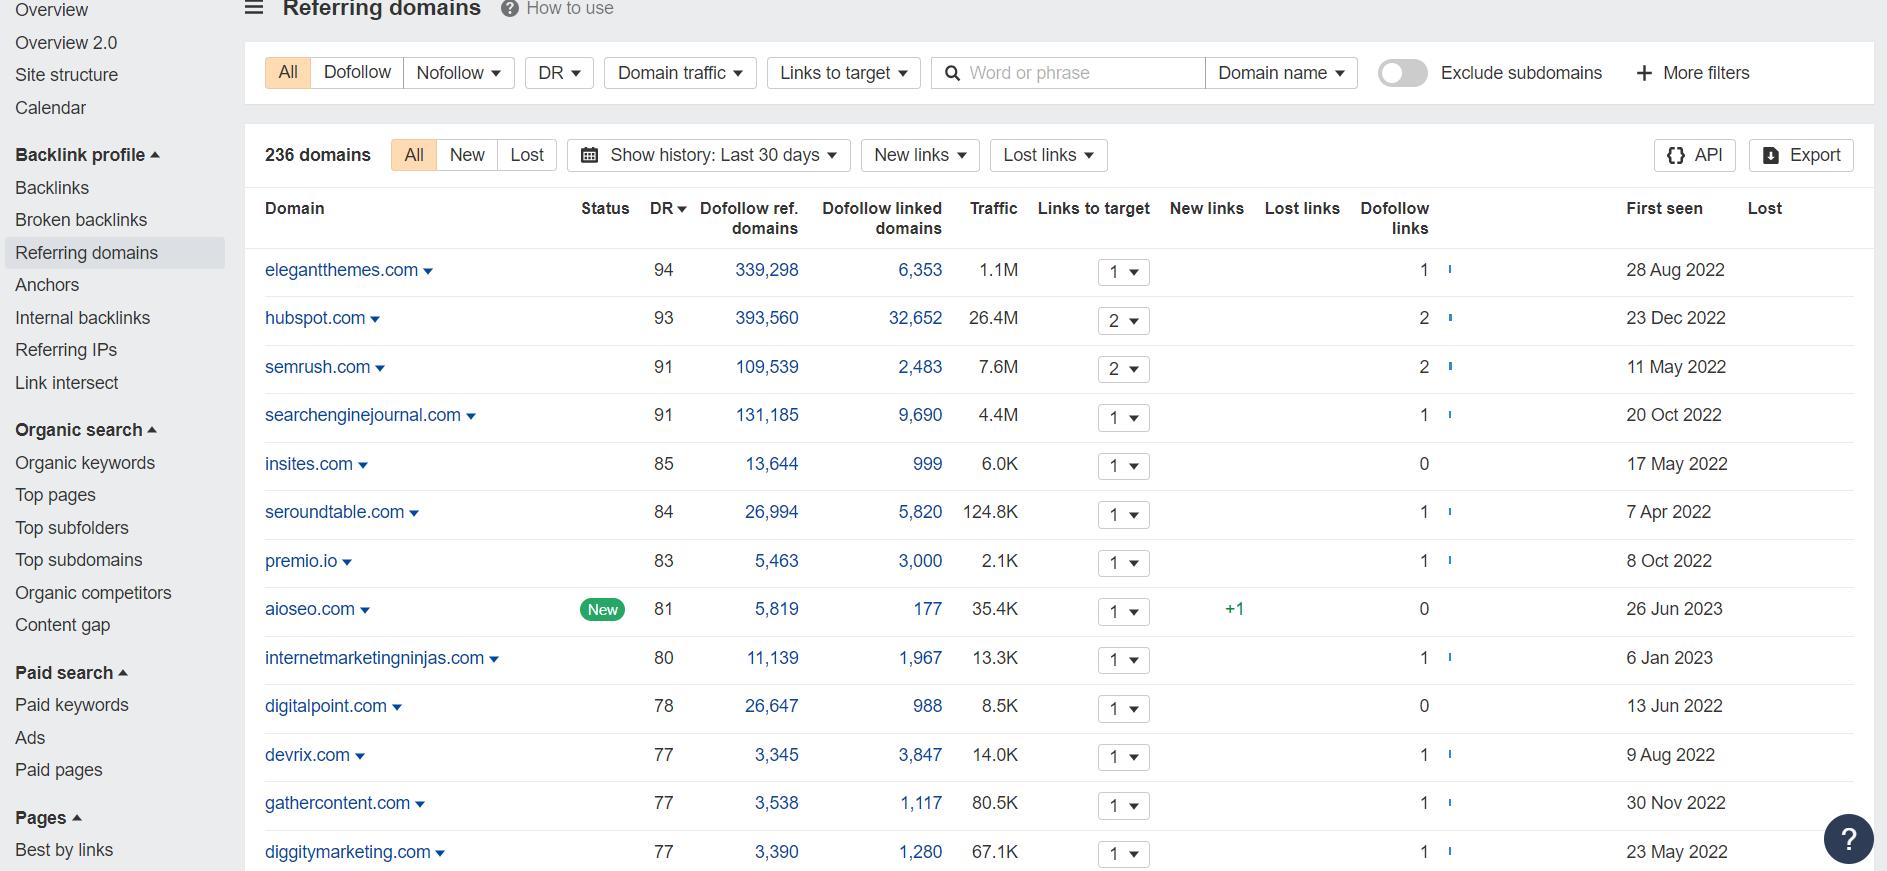1887x871 pixels.
Task: Click the dropdown arrow next to insites.com
Action: tap(363, 466)
